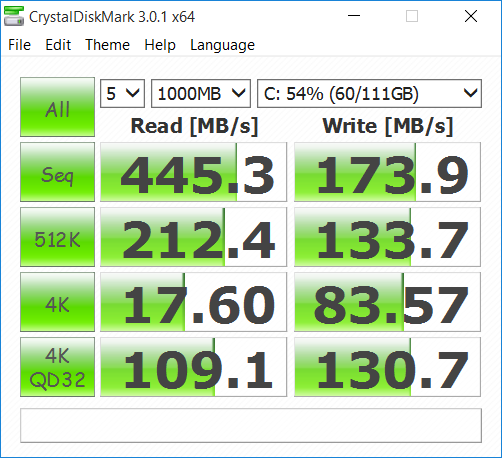
Task: Open the Help menu
Action: coord(160,45)
